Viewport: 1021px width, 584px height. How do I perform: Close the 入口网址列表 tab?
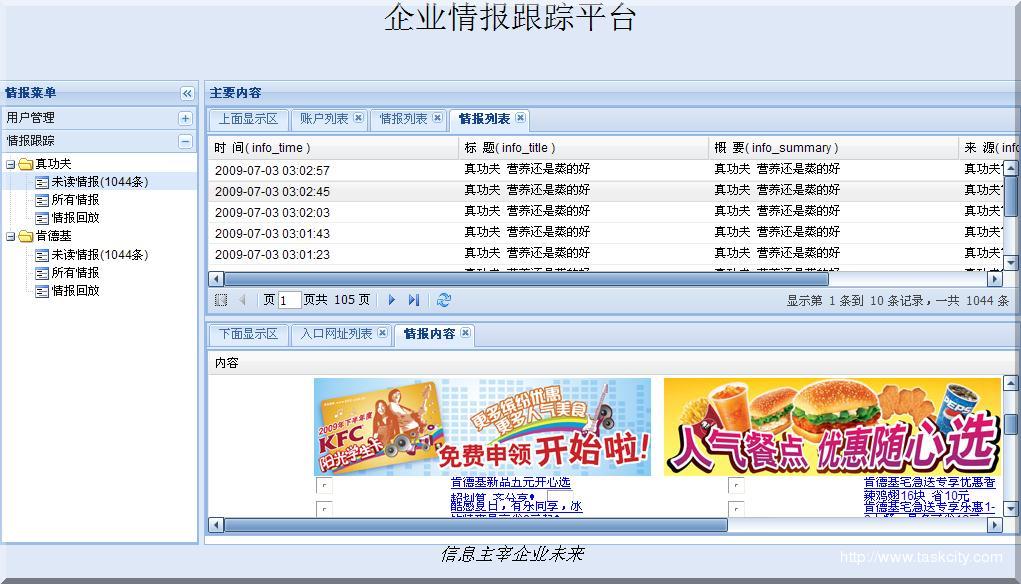coord(382,333)
